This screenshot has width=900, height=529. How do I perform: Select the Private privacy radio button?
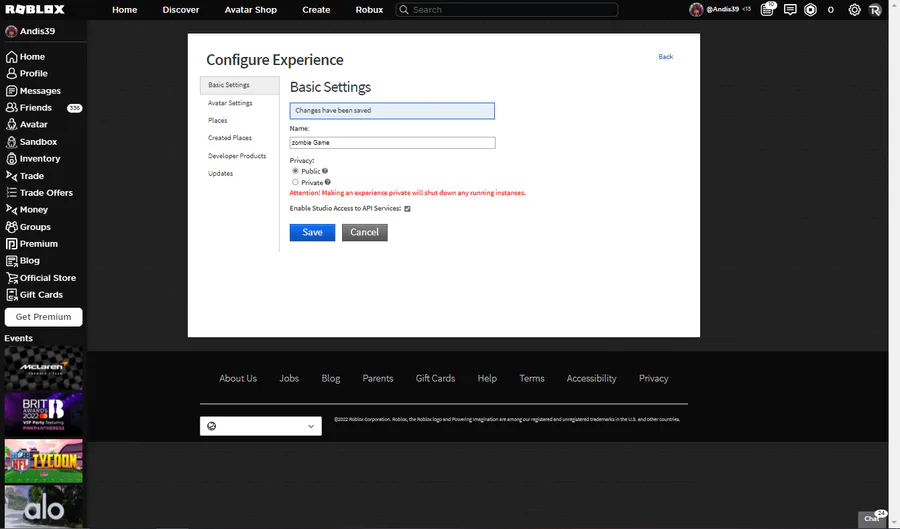tap(295, 182)
